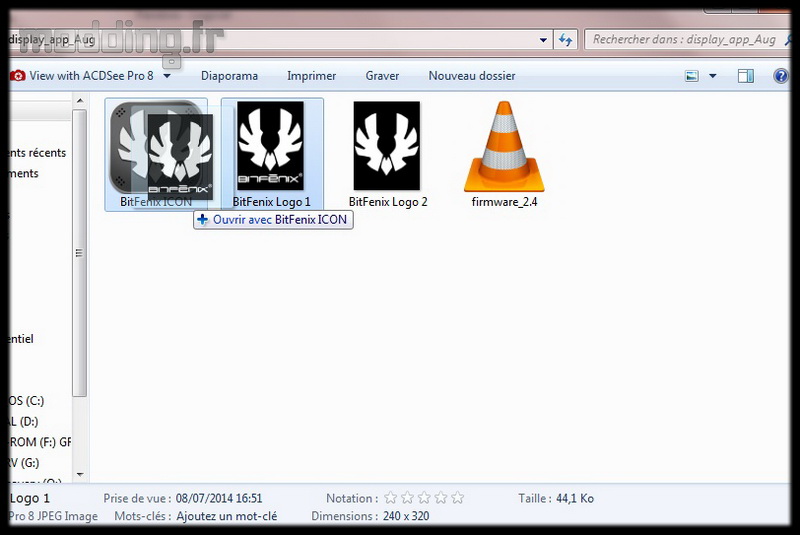Rate with the first Notation star
The height and width of the screenshot is (535, 800).
pyautogui.click(x=390, y=497)
